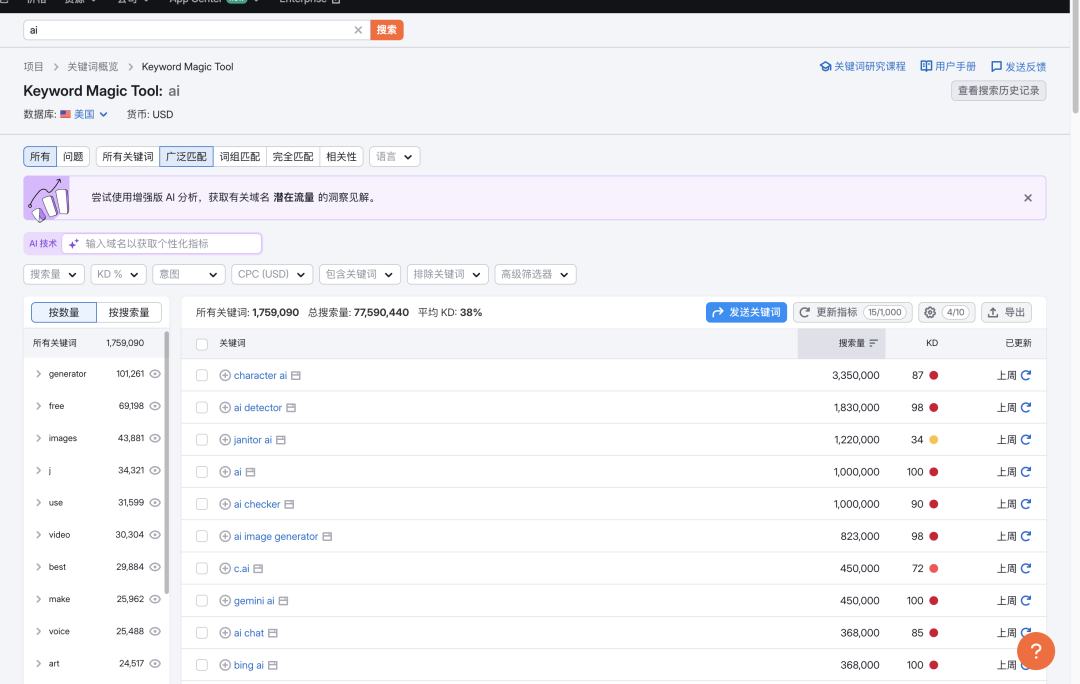Click the plus icon beside ai detector
This screenshot has width=1080, height=684.
tap(225, 408)
